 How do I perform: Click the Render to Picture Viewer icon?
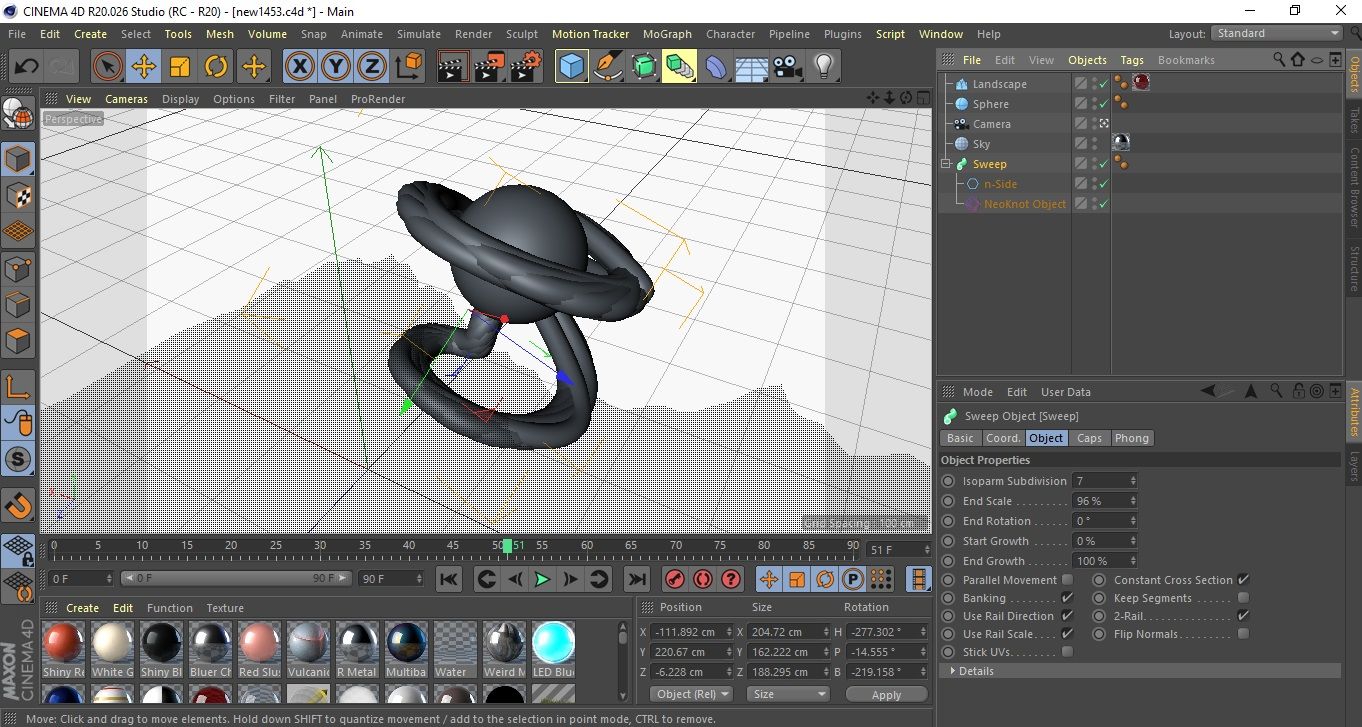489,67
